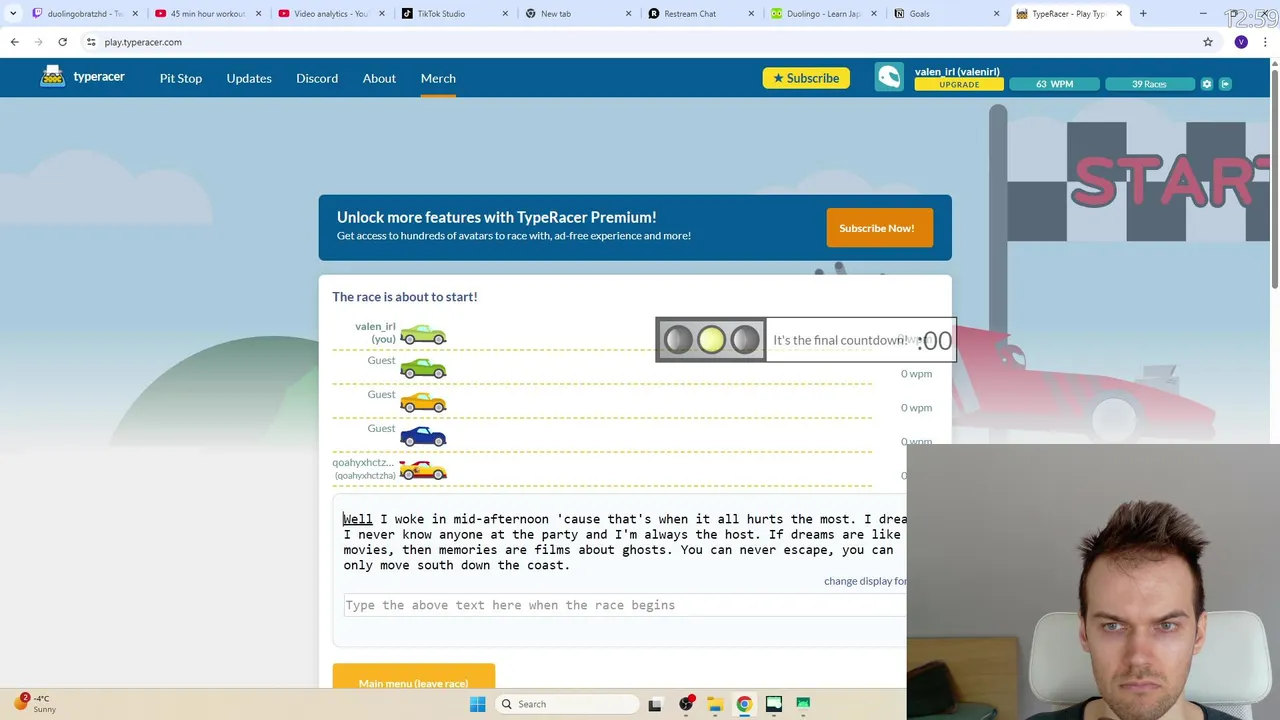Click the orange Guest car
Screen dimensions: 1280x720
pyautogui.click(x=423, y=402)
